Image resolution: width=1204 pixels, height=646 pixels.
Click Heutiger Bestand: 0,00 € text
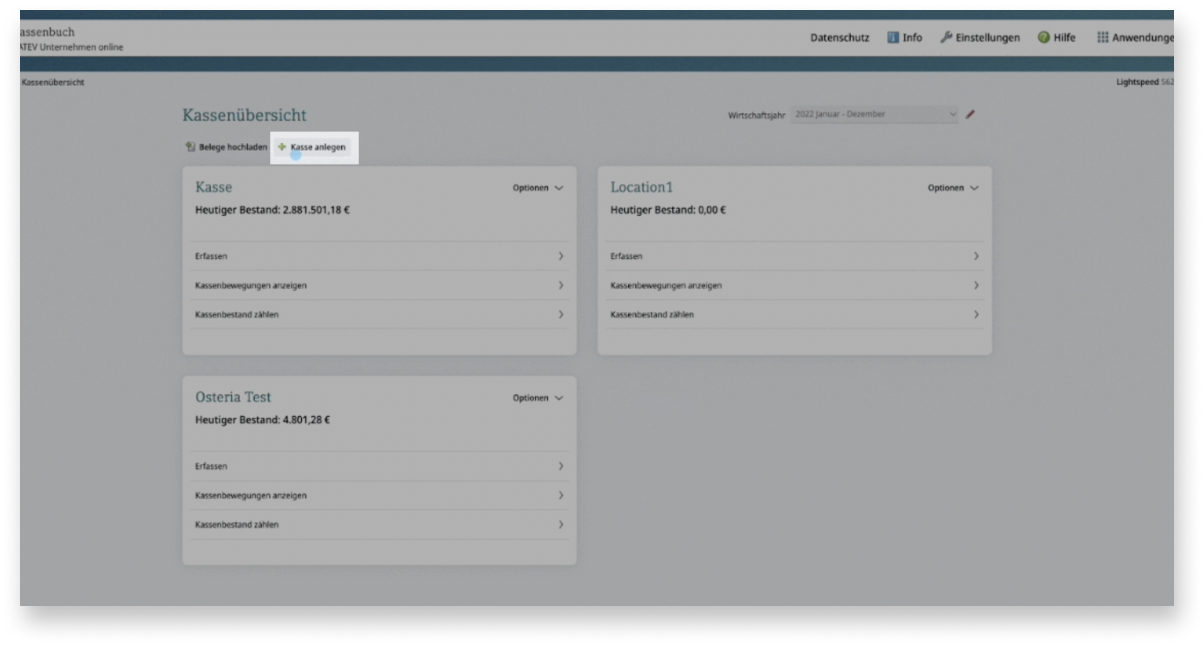668,209
